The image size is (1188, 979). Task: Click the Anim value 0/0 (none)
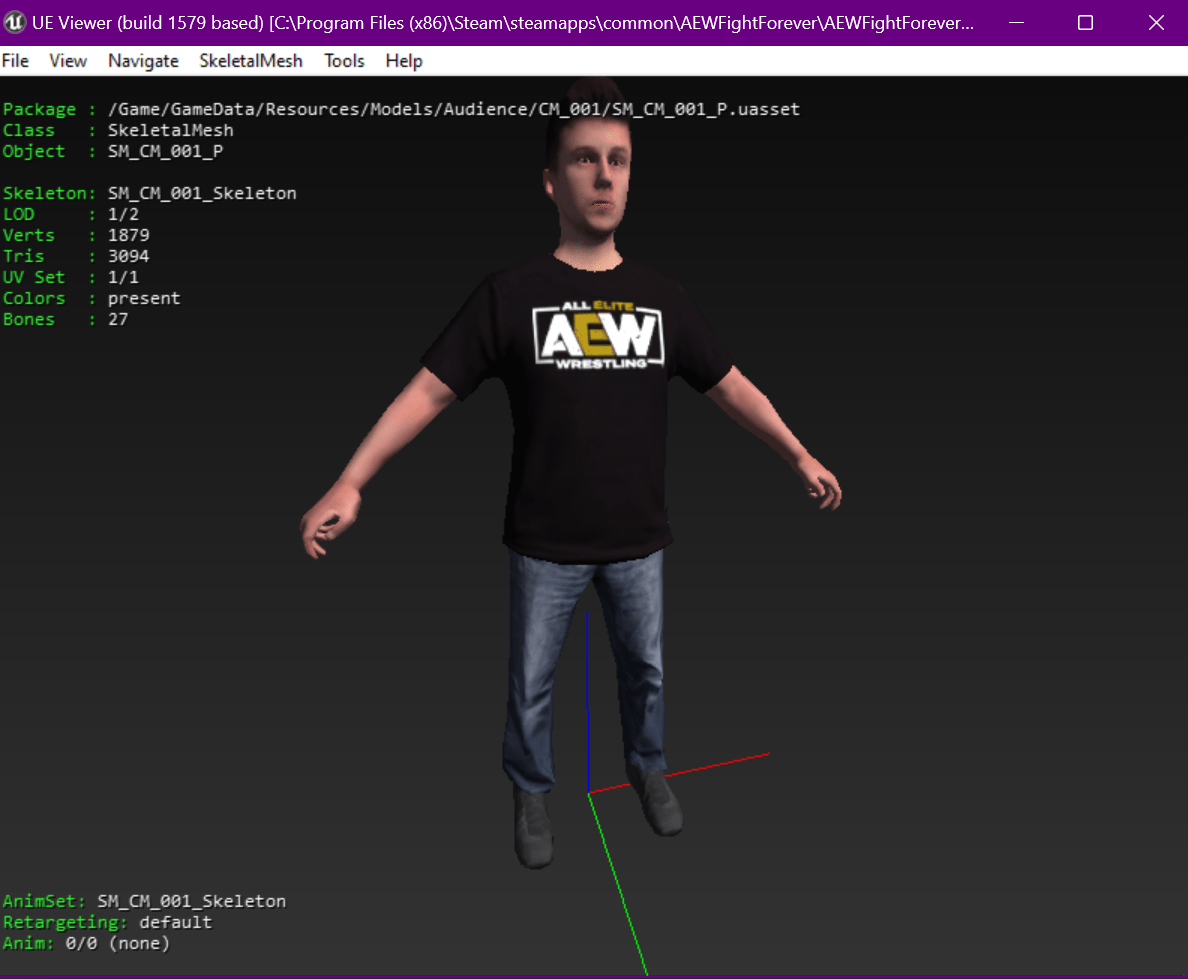(x=117, y=943)
